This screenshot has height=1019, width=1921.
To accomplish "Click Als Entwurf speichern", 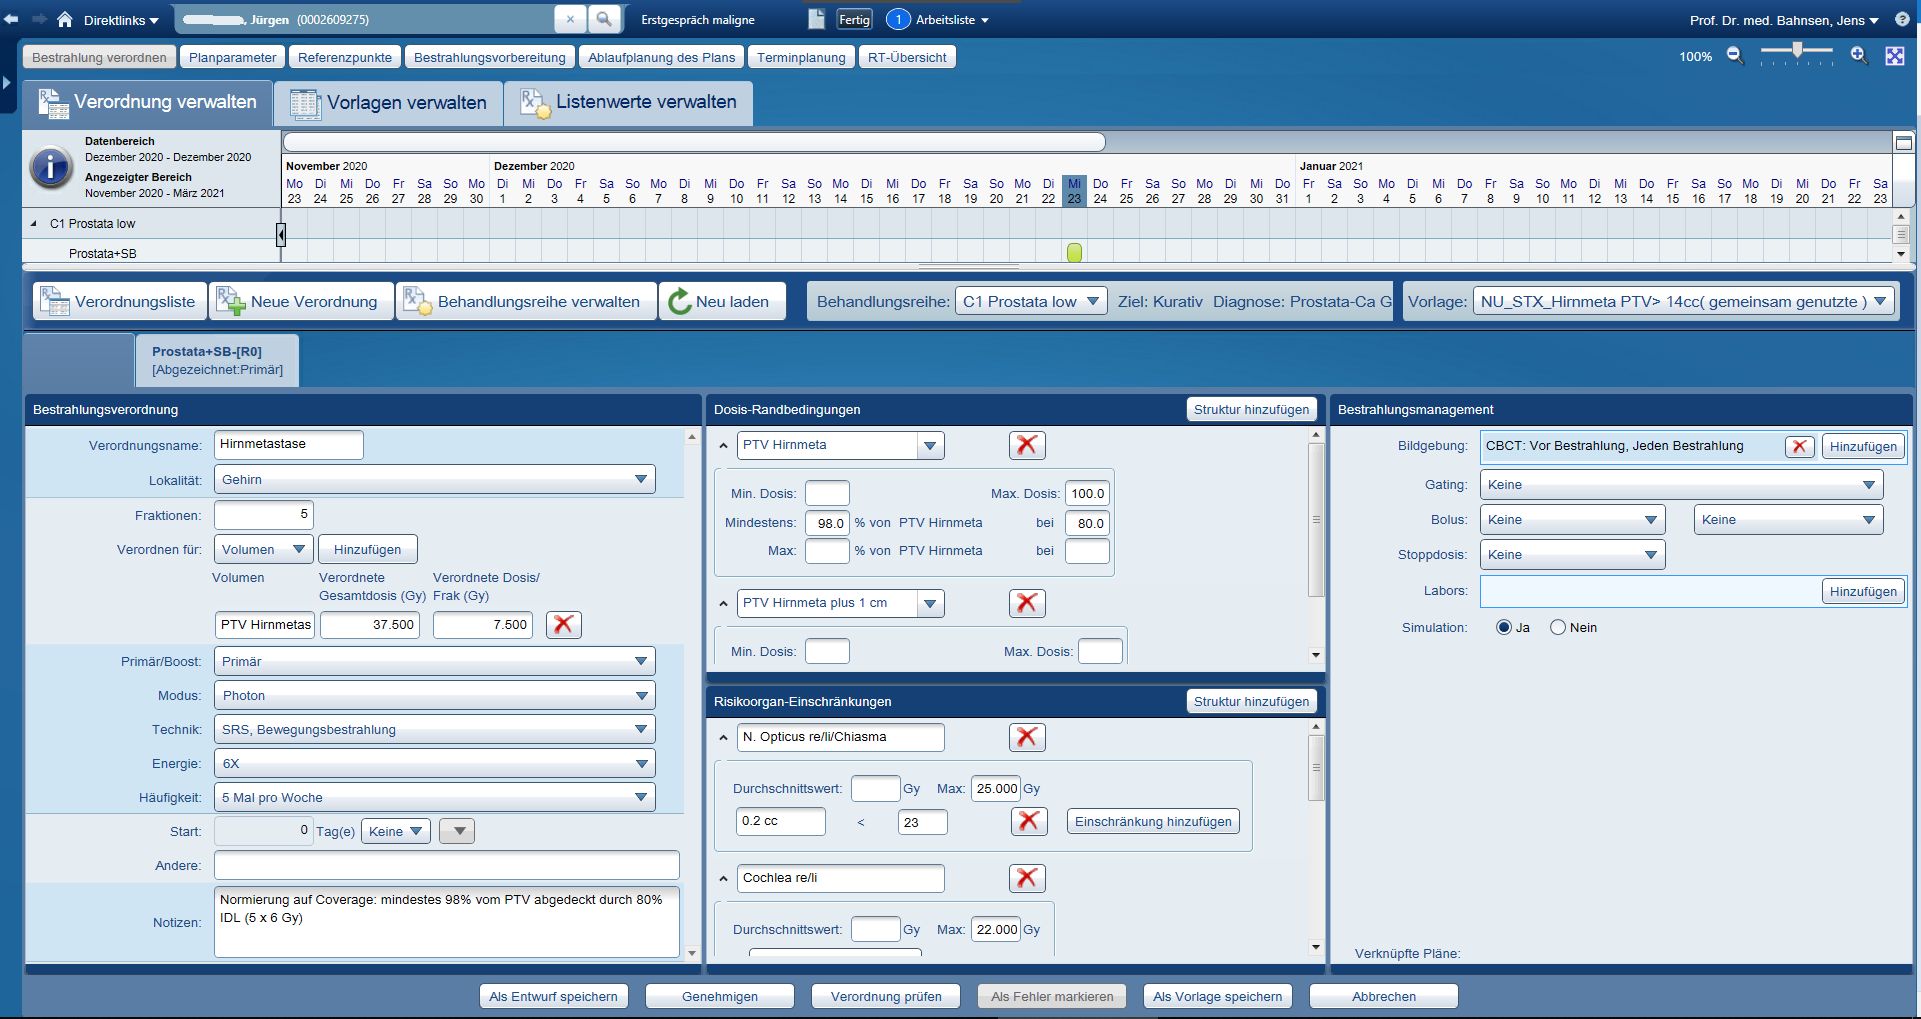I will [x=553, y=997].
